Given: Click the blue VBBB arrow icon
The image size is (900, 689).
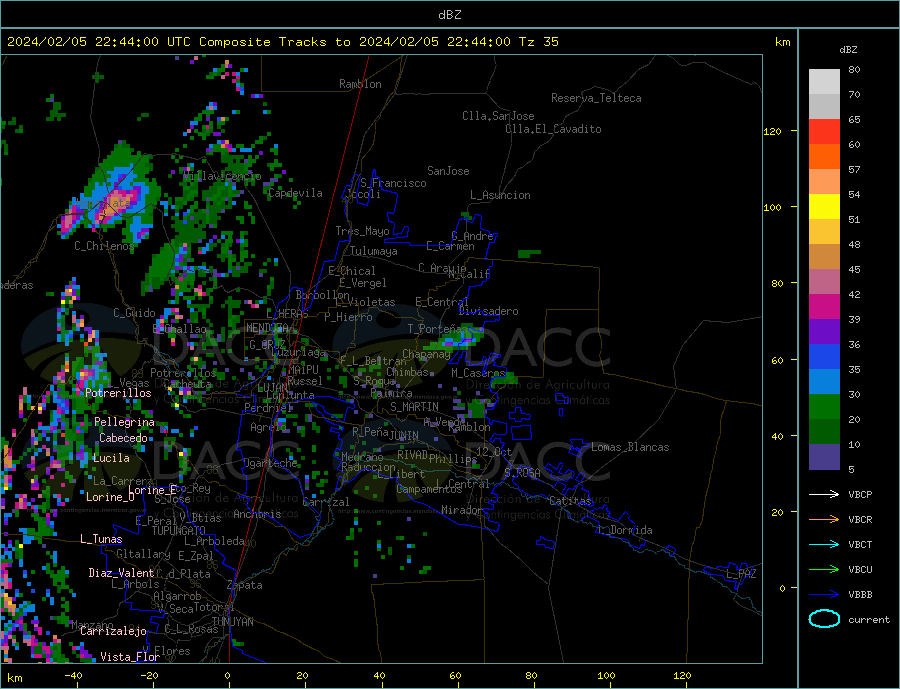Looking at the screenshot, I should pos(824,594).
